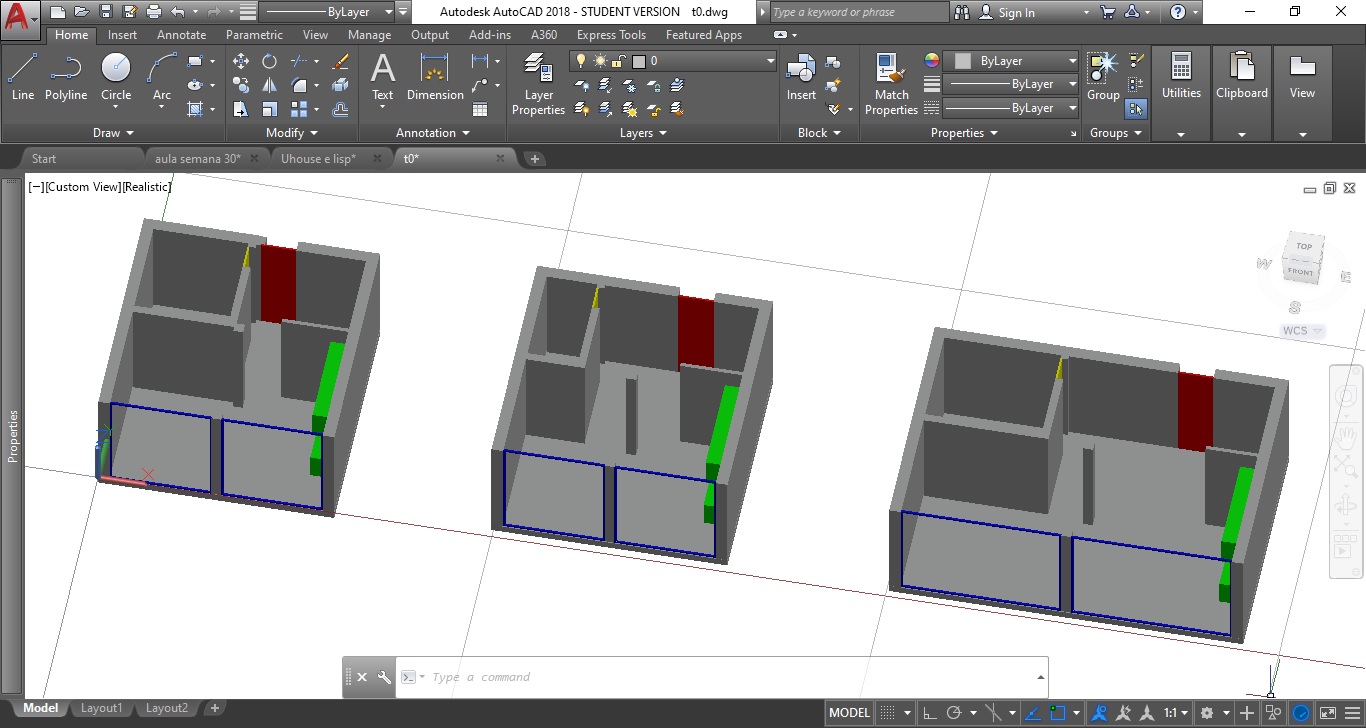This screenshot has height=728, width=1366.
Task: Open the object color ByLayer dropdown
Action: pos(1011,61)
